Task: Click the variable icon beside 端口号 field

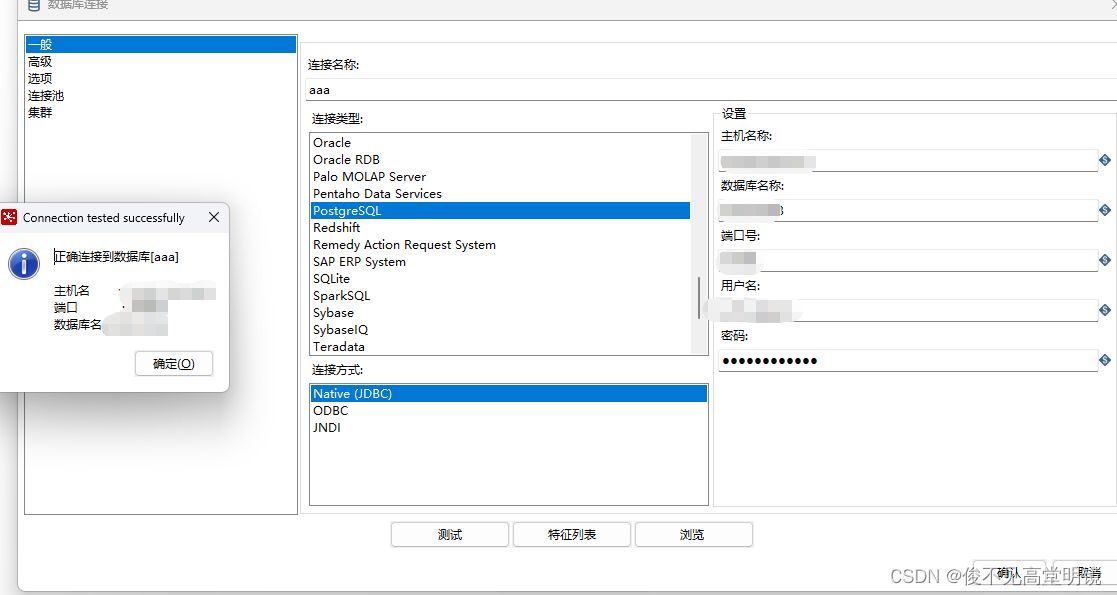Action: (x=1104, y=260)
